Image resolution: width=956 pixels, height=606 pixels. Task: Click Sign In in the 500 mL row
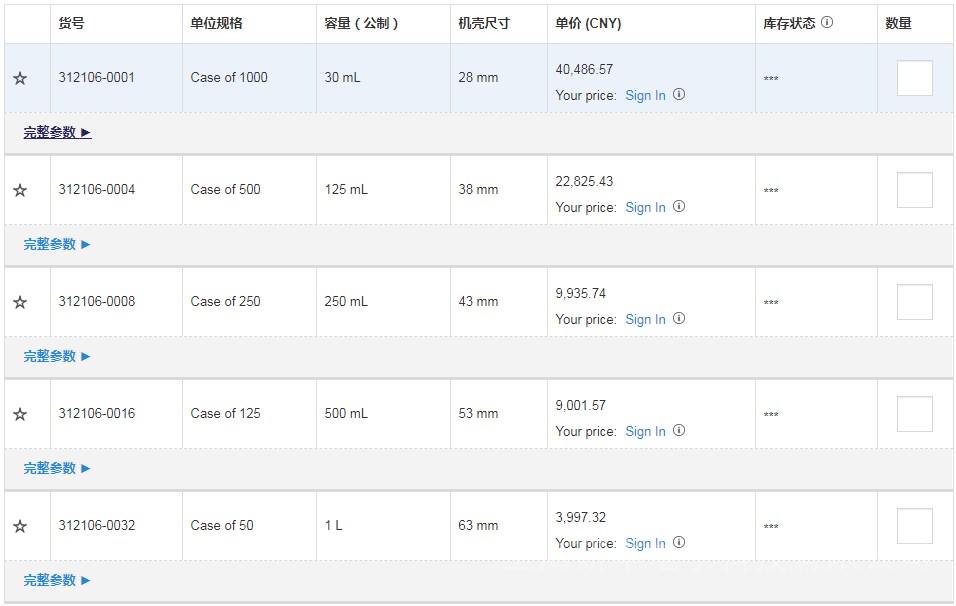click(x=645, y=431)
